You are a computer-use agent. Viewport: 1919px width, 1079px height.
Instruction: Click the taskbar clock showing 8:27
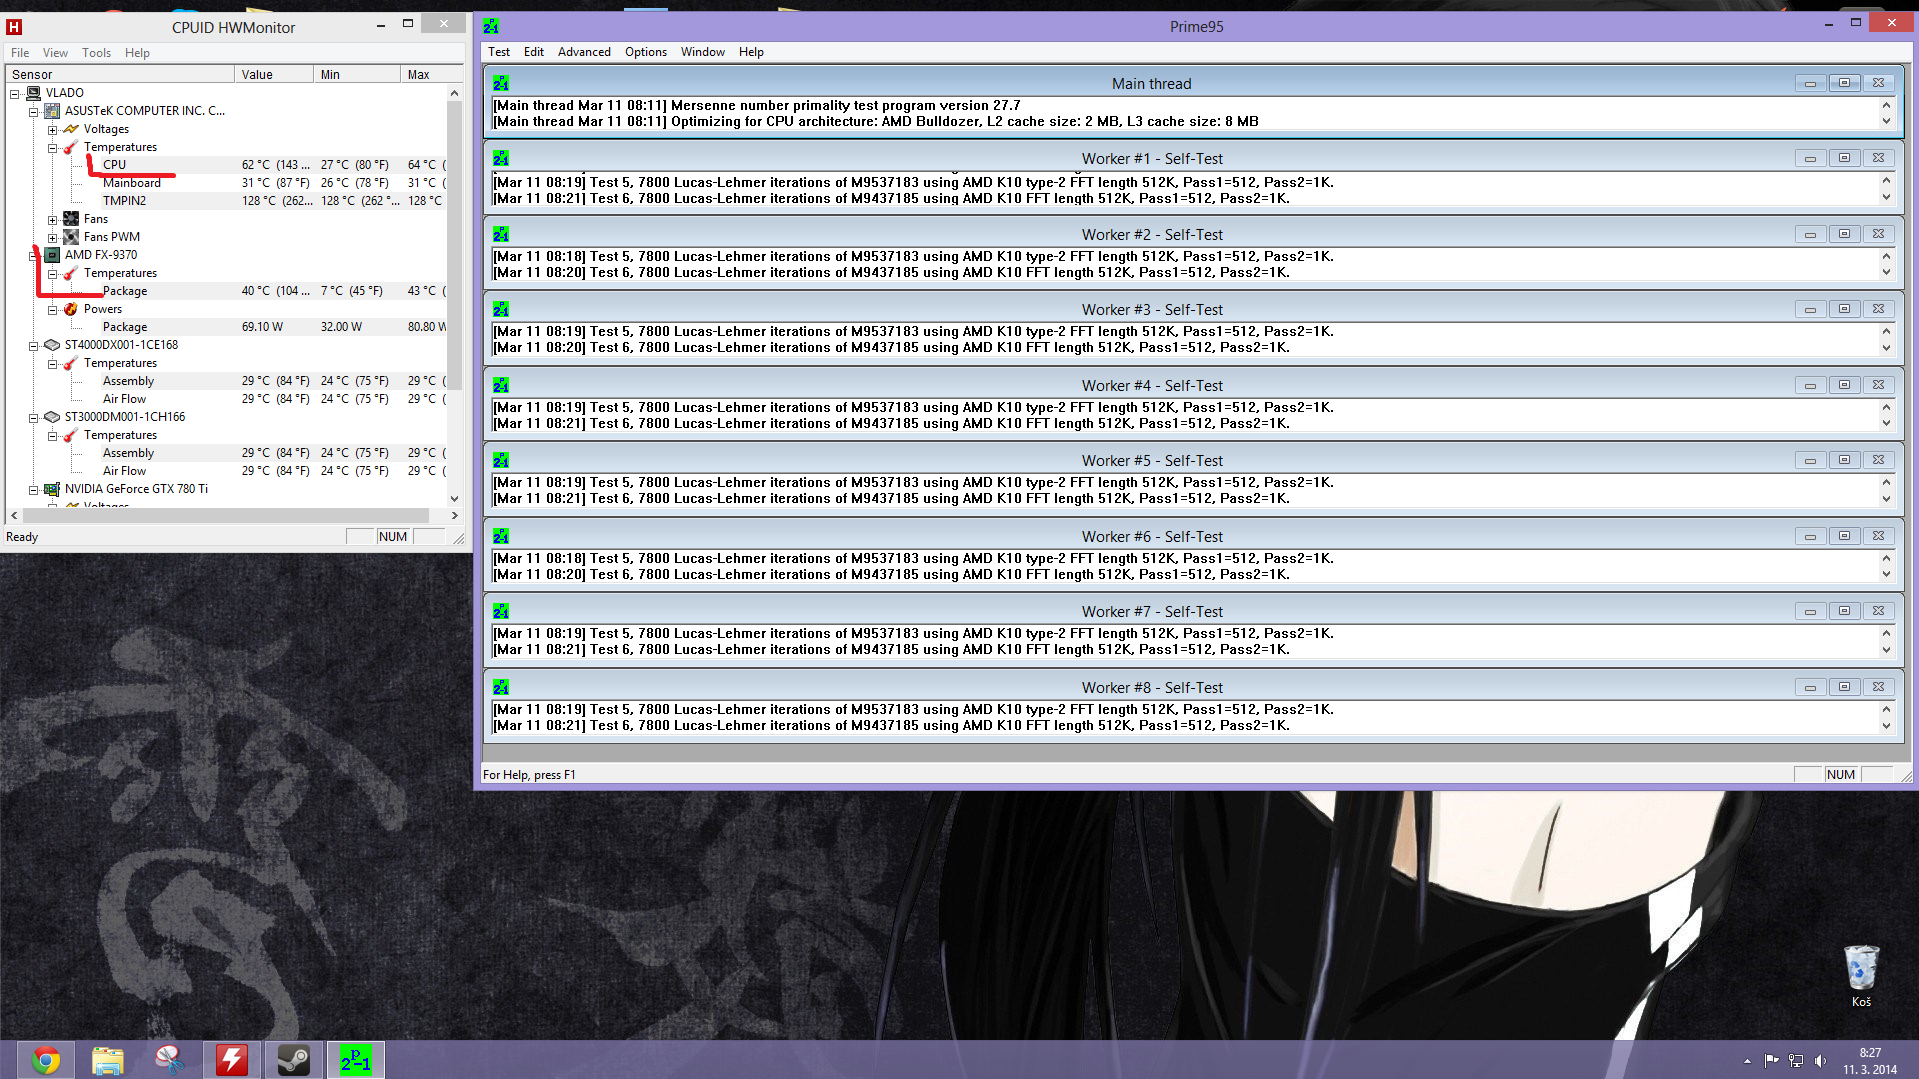1870,1061
